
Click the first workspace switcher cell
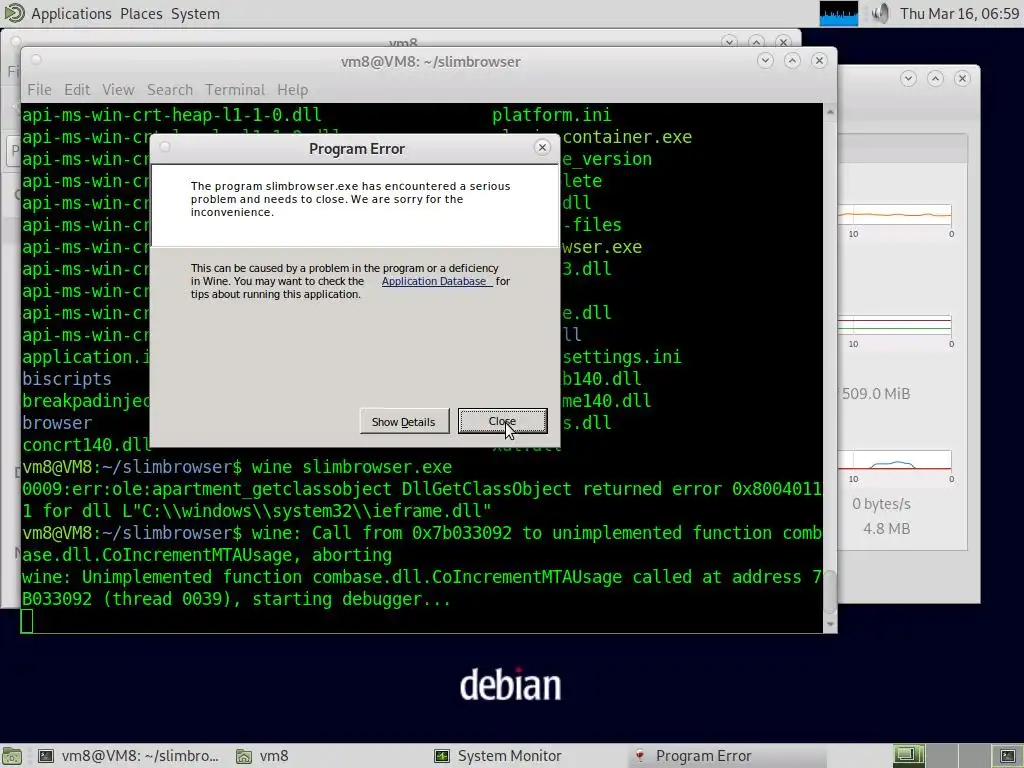click(909, 756)
